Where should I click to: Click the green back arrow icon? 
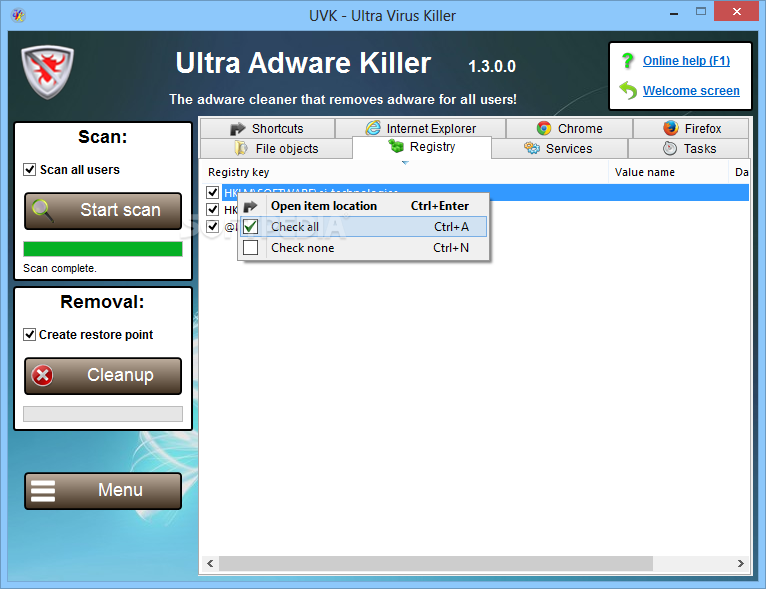point(628,90)
